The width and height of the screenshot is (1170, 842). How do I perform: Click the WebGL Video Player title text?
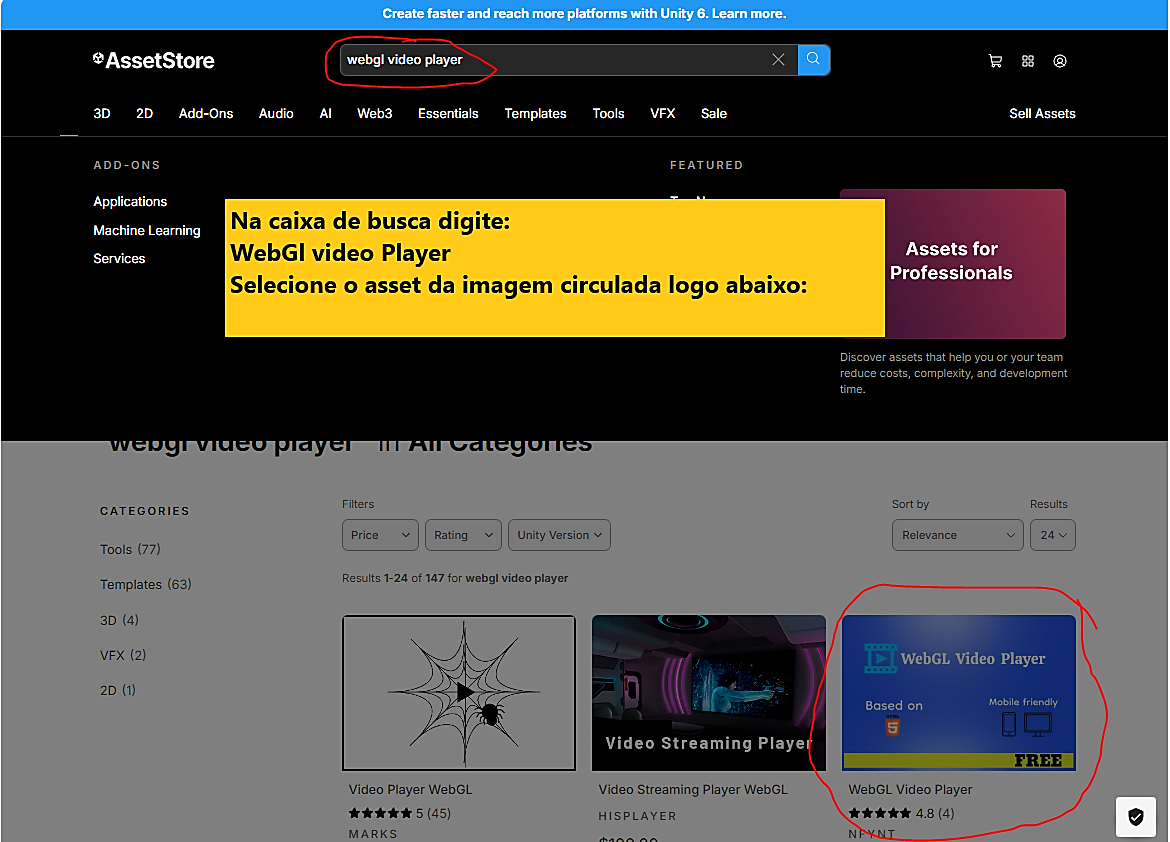click(910, 790)
